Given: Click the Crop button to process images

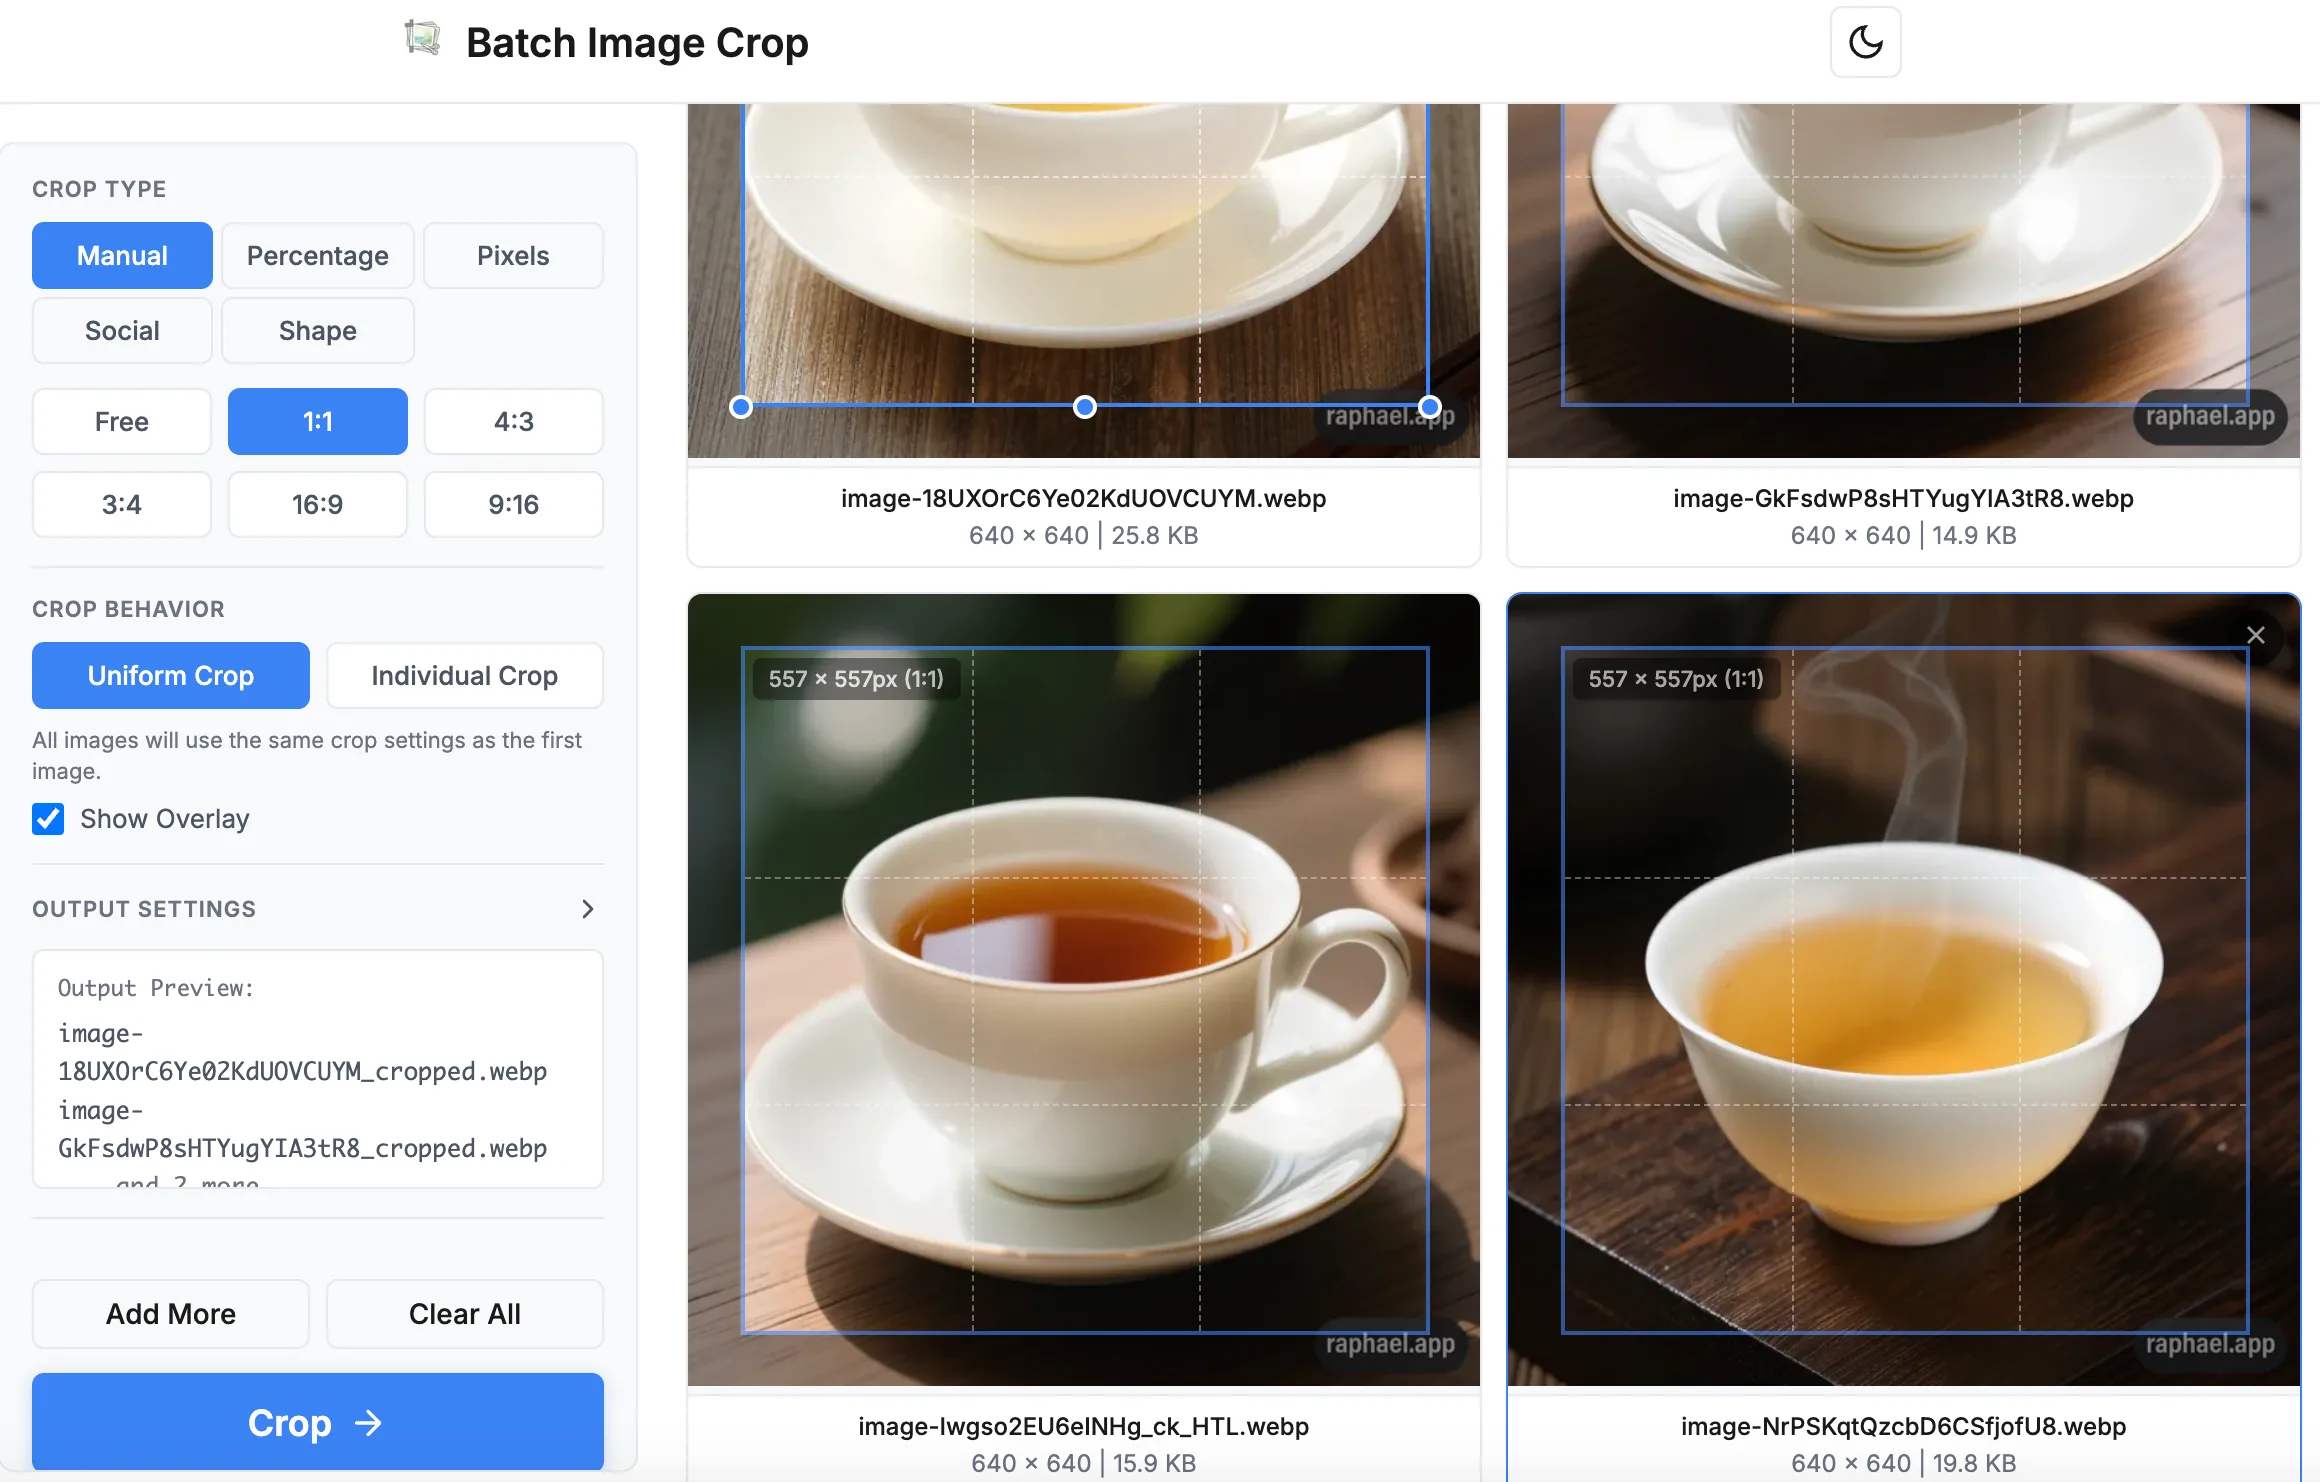Looking at the screenshot, I should click(317, 1422).
